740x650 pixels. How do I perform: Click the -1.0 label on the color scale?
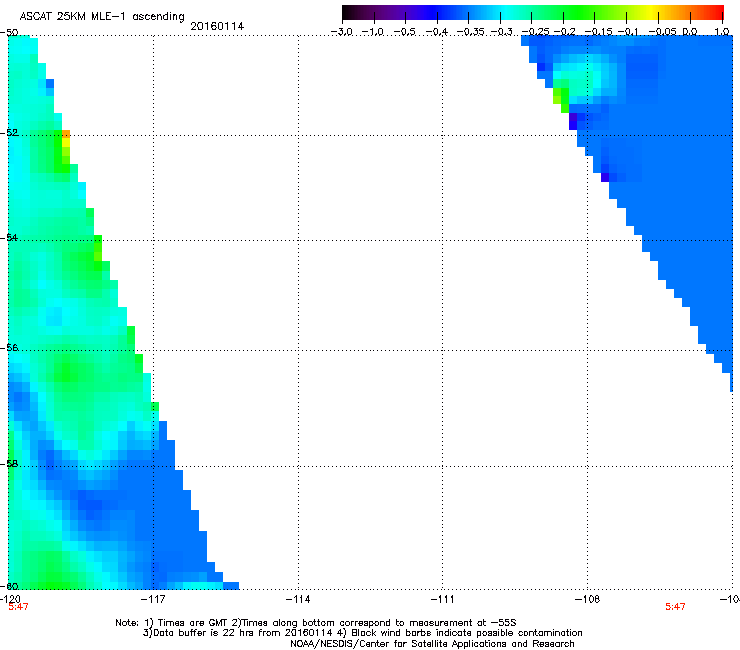tap(373, 32)
